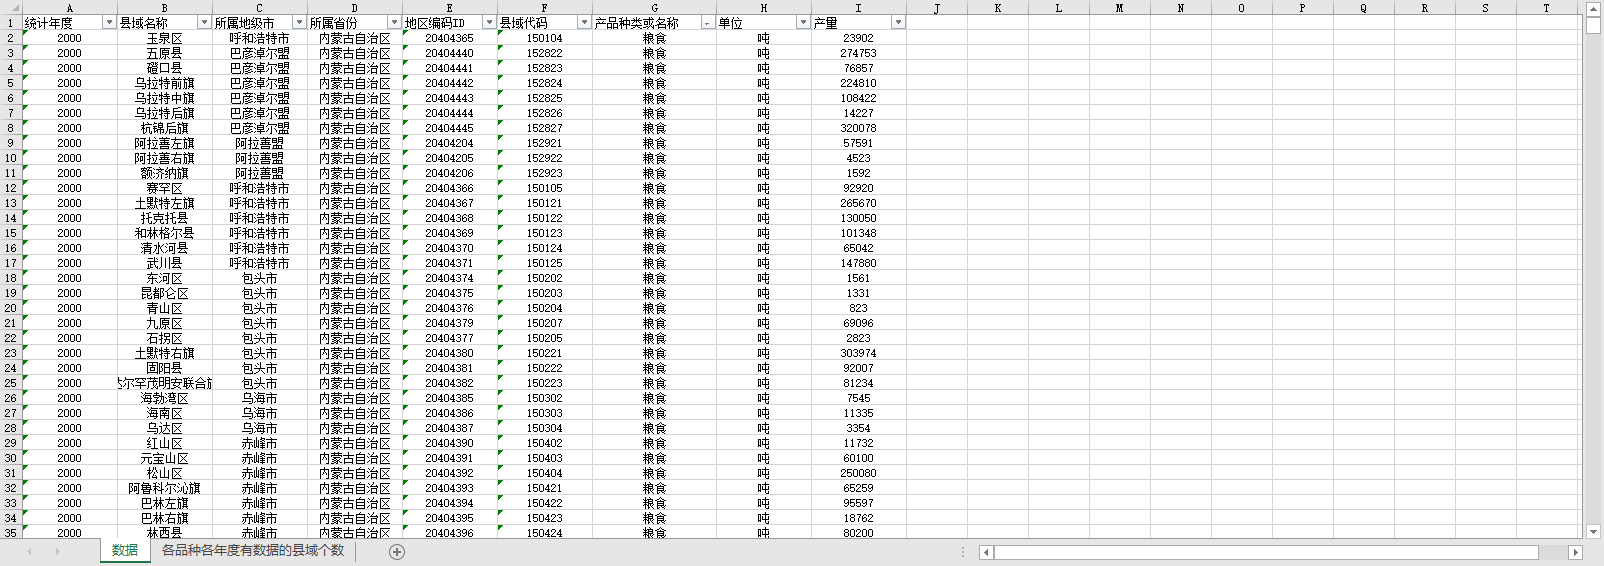The width and height of the screenshot is (1604, 566).
Task: Select cell containing 和林格尔县
Action: [164, 233]
